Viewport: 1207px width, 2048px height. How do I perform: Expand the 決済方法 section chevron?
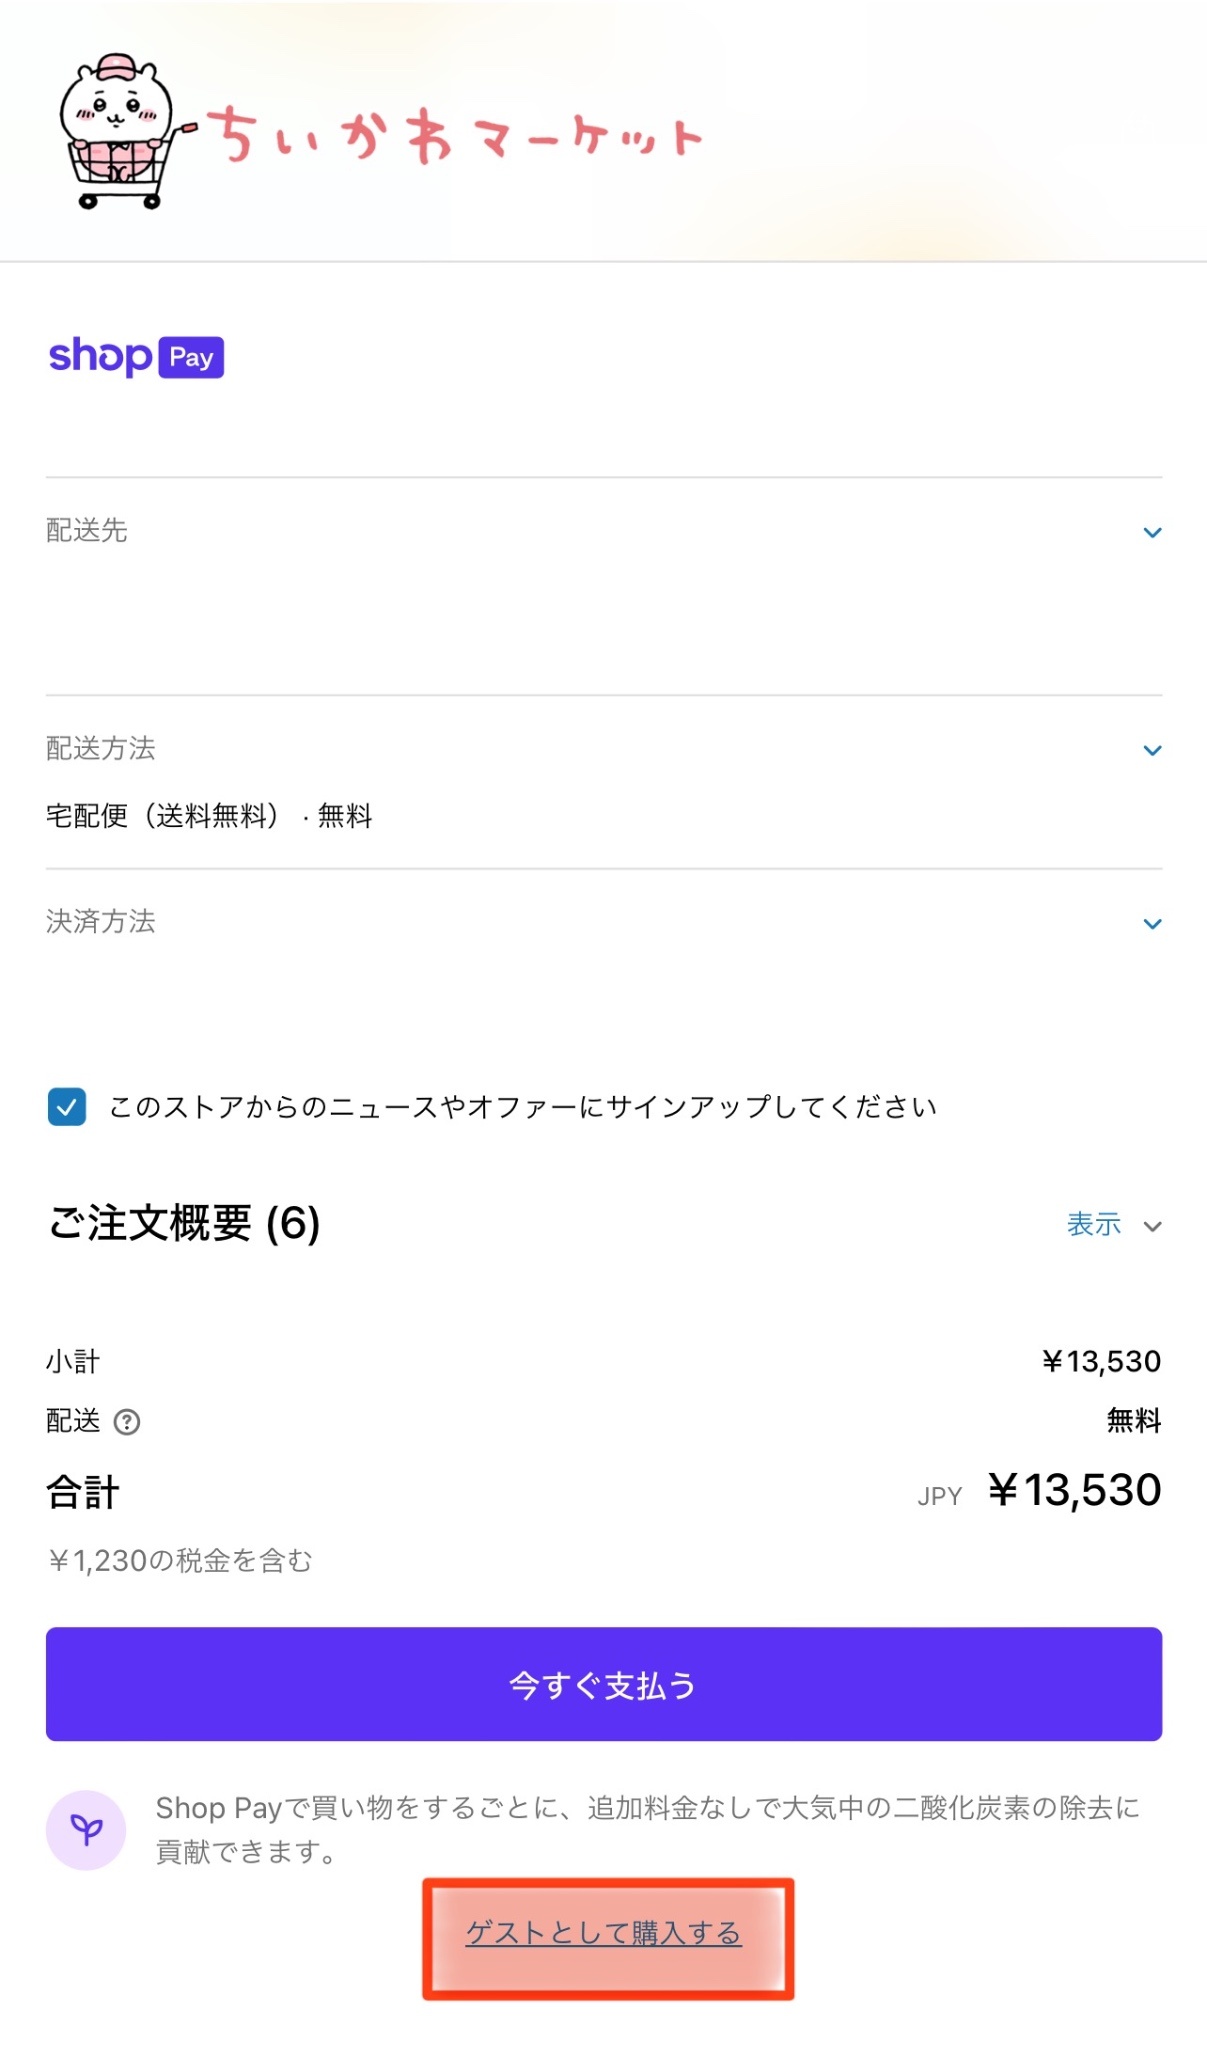(1152, 923)
